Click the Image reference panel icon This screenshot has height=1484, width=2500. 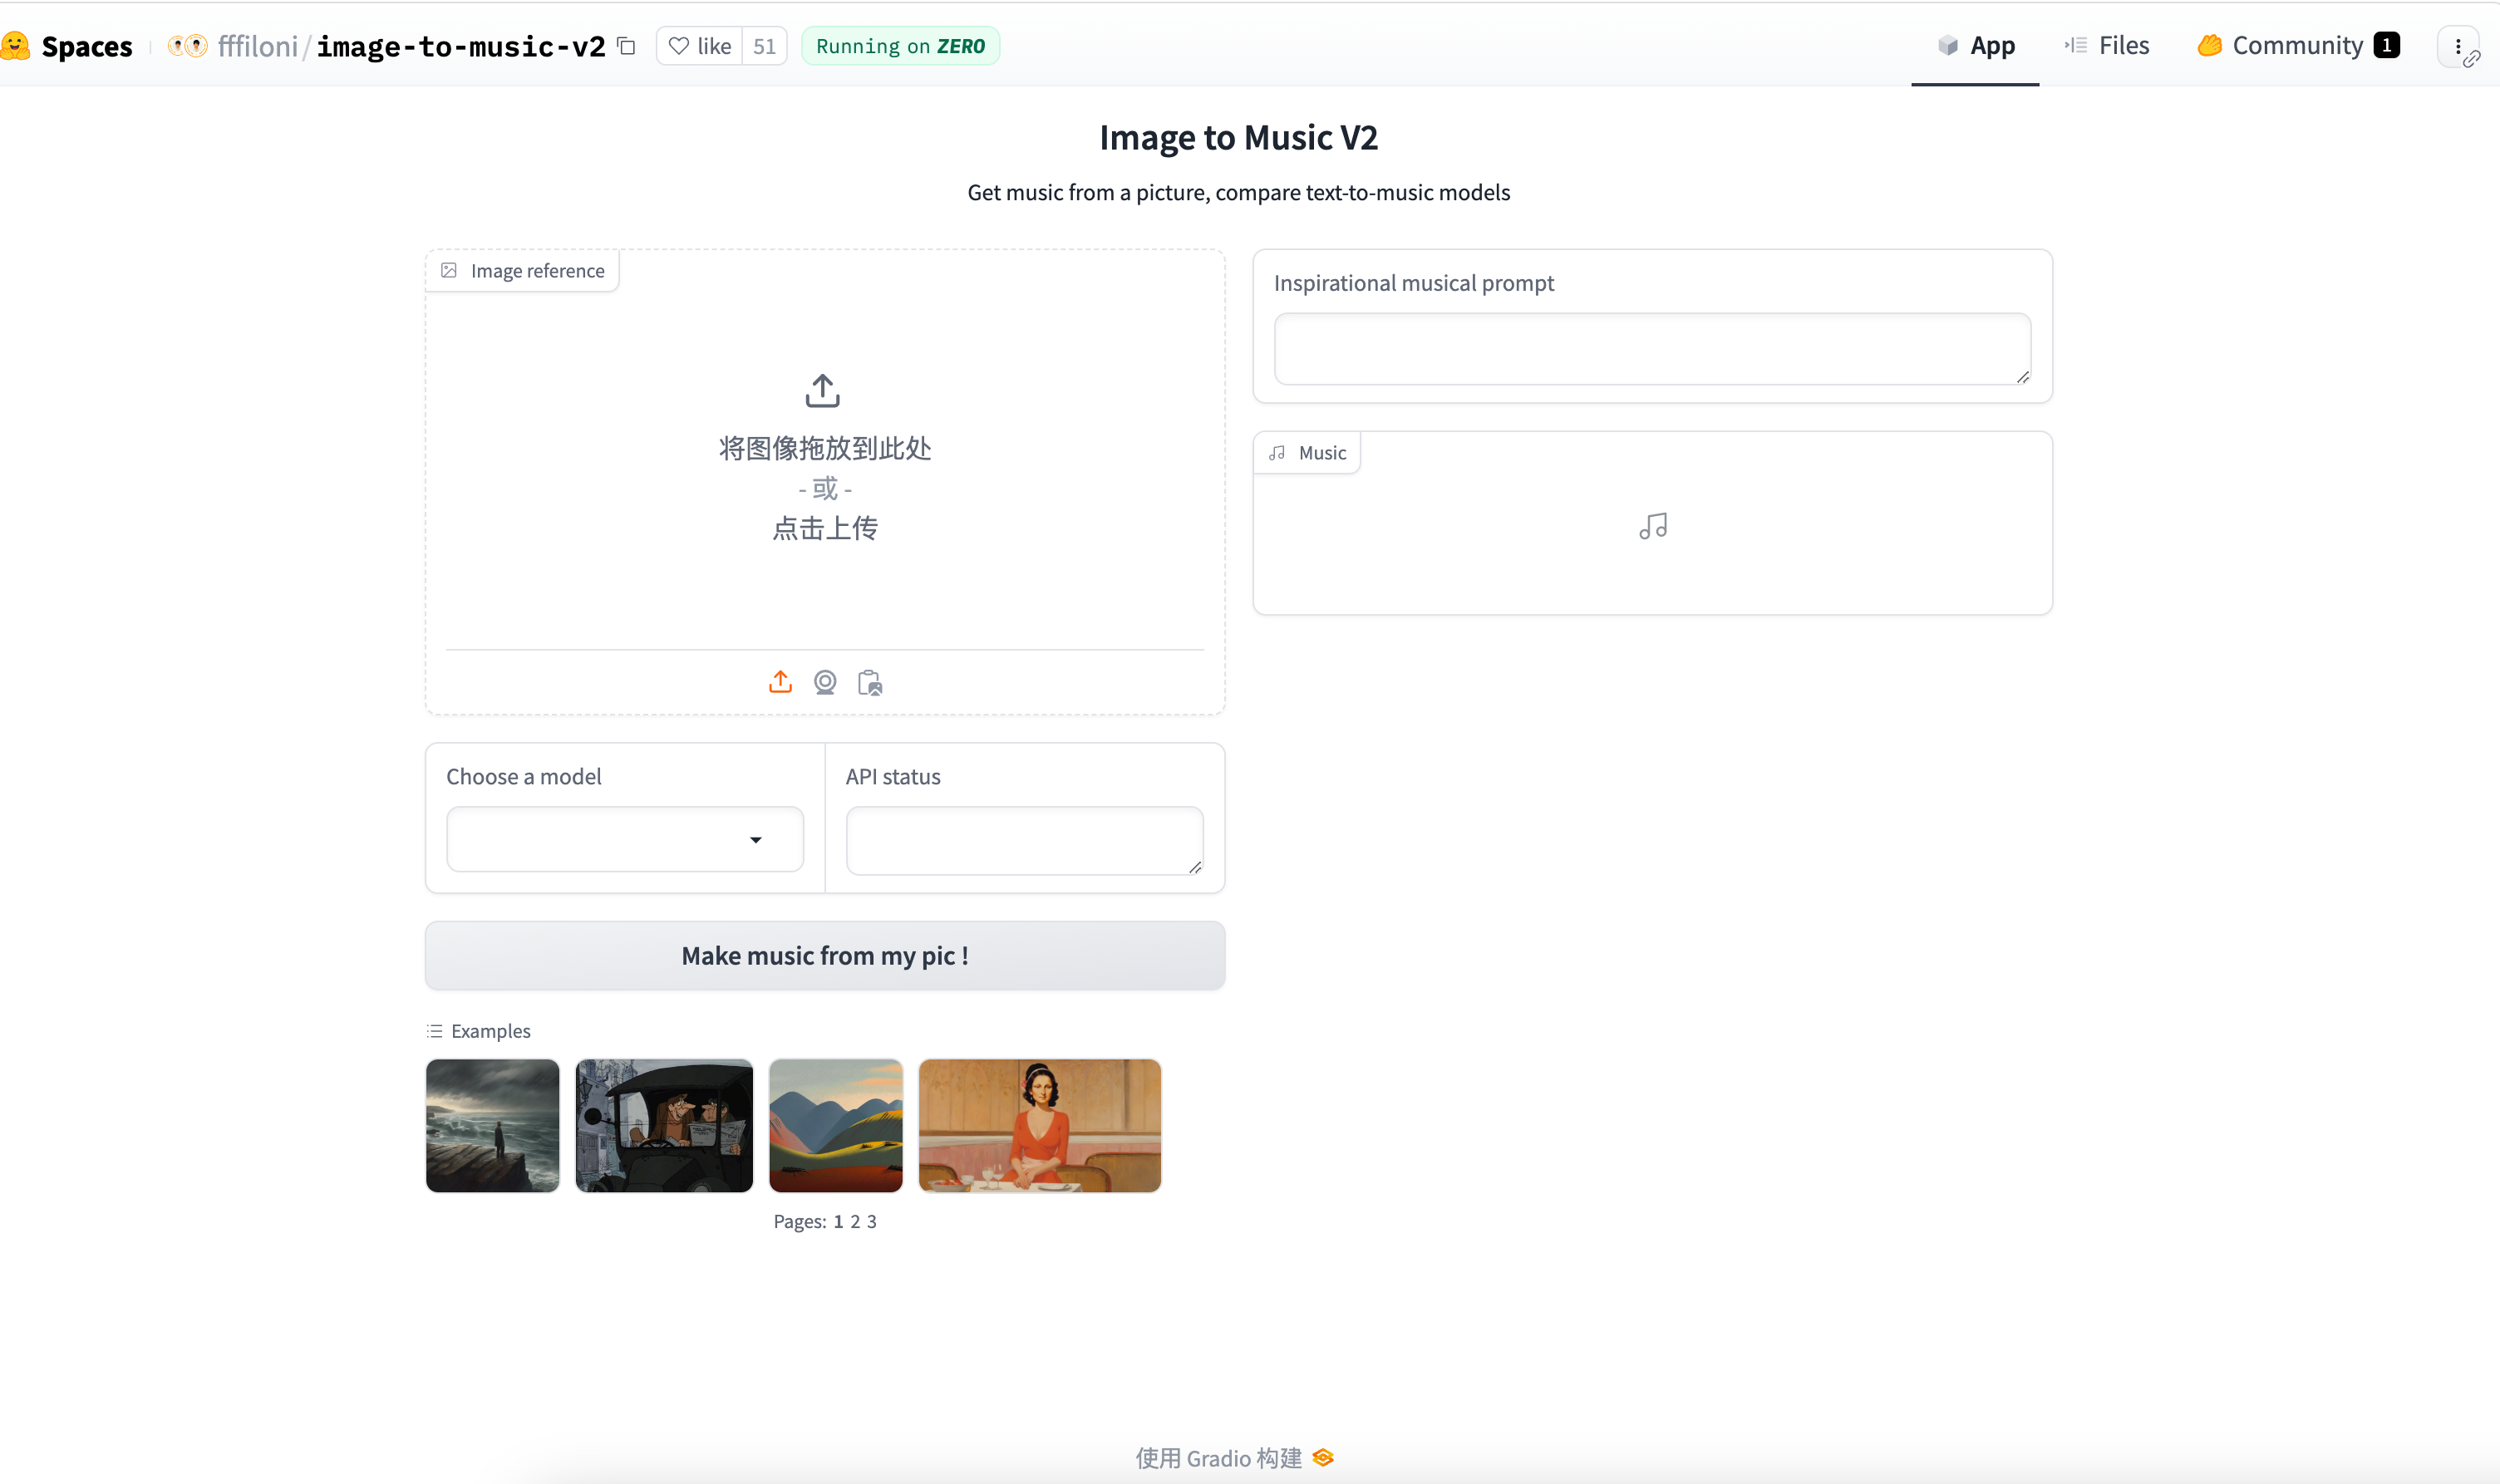tap(450, 270)
